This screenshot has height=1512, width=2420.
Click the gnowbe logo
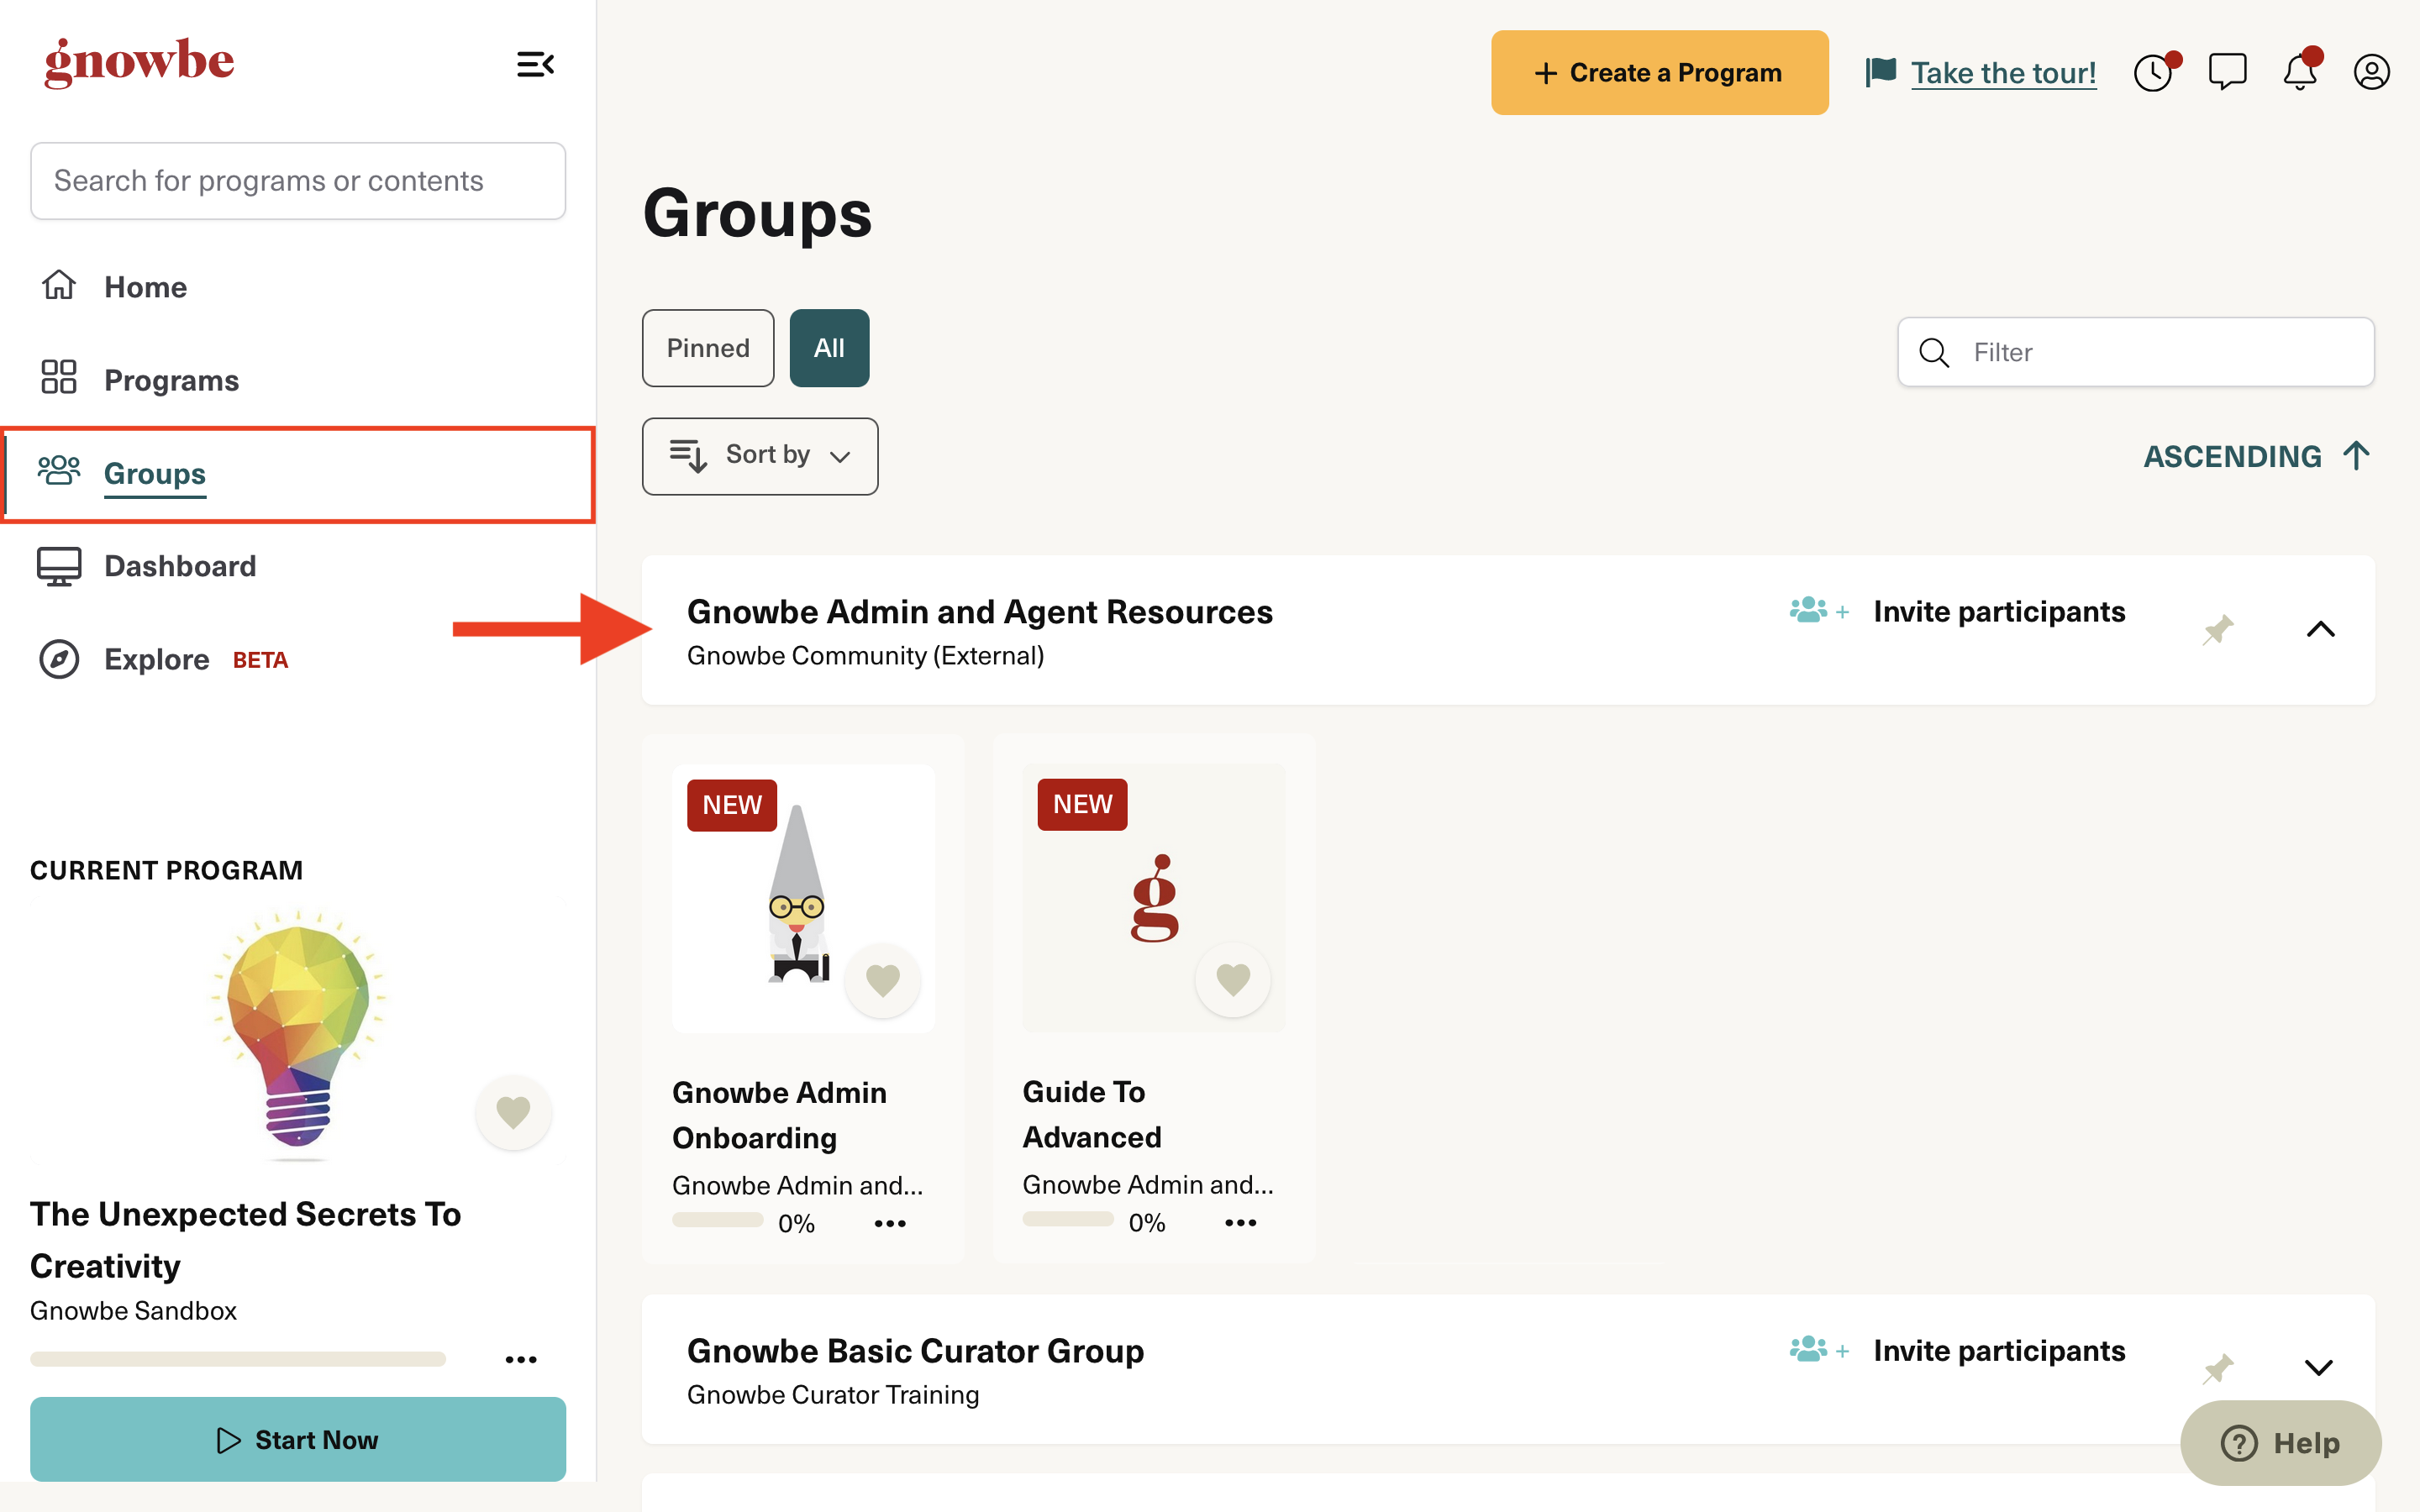[139, 62]
